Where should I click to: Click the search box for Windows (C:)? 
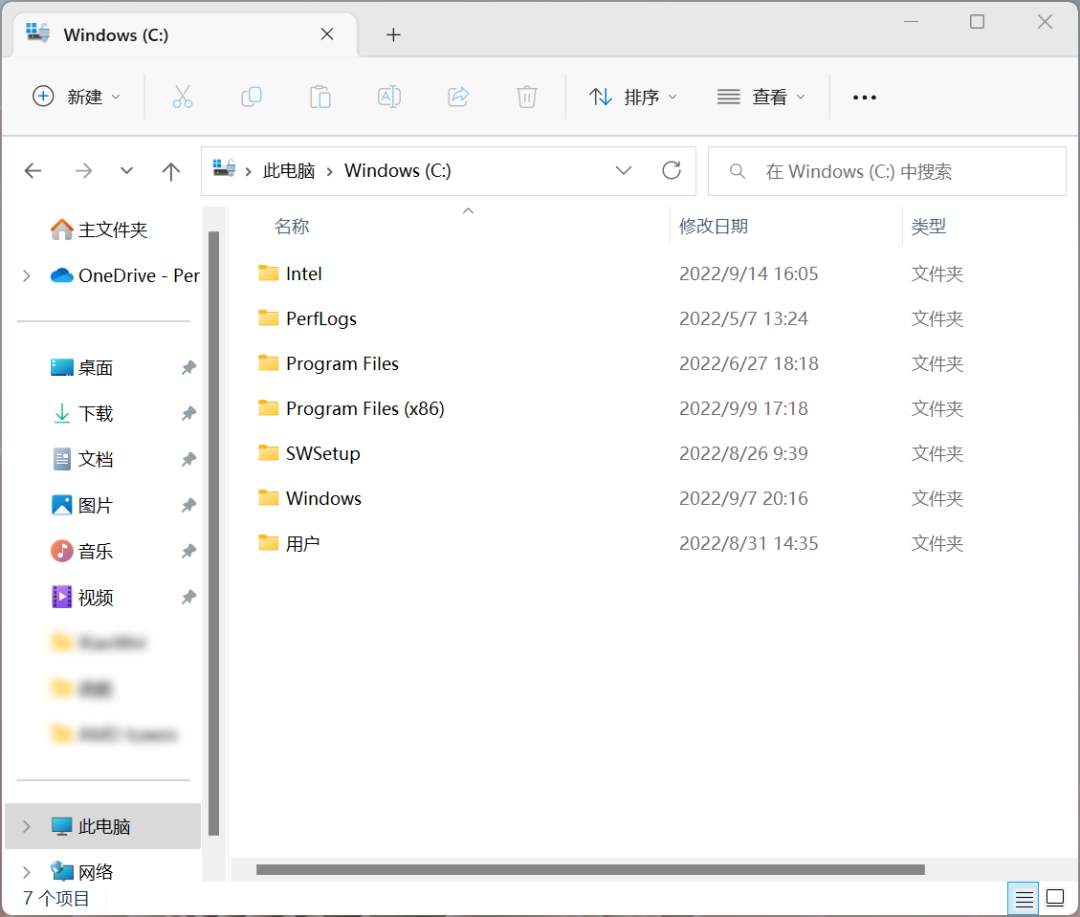click(x=900, y=171)
